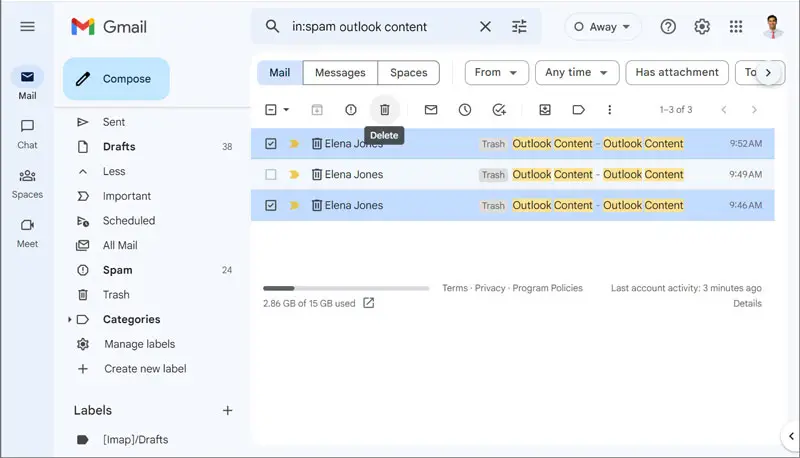Open the Google apps grid

tap(736, 27)
